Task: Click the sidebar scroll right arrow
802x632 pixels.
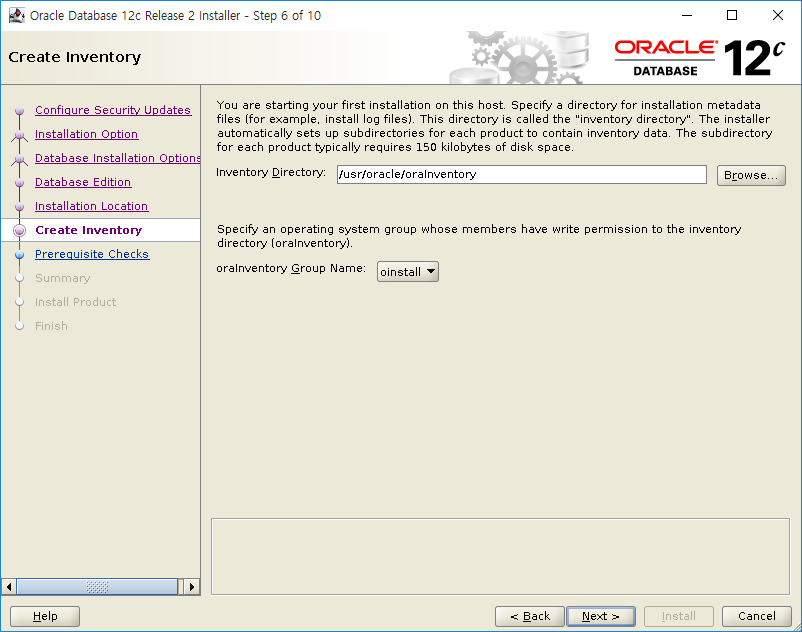Action: (191, 586)
